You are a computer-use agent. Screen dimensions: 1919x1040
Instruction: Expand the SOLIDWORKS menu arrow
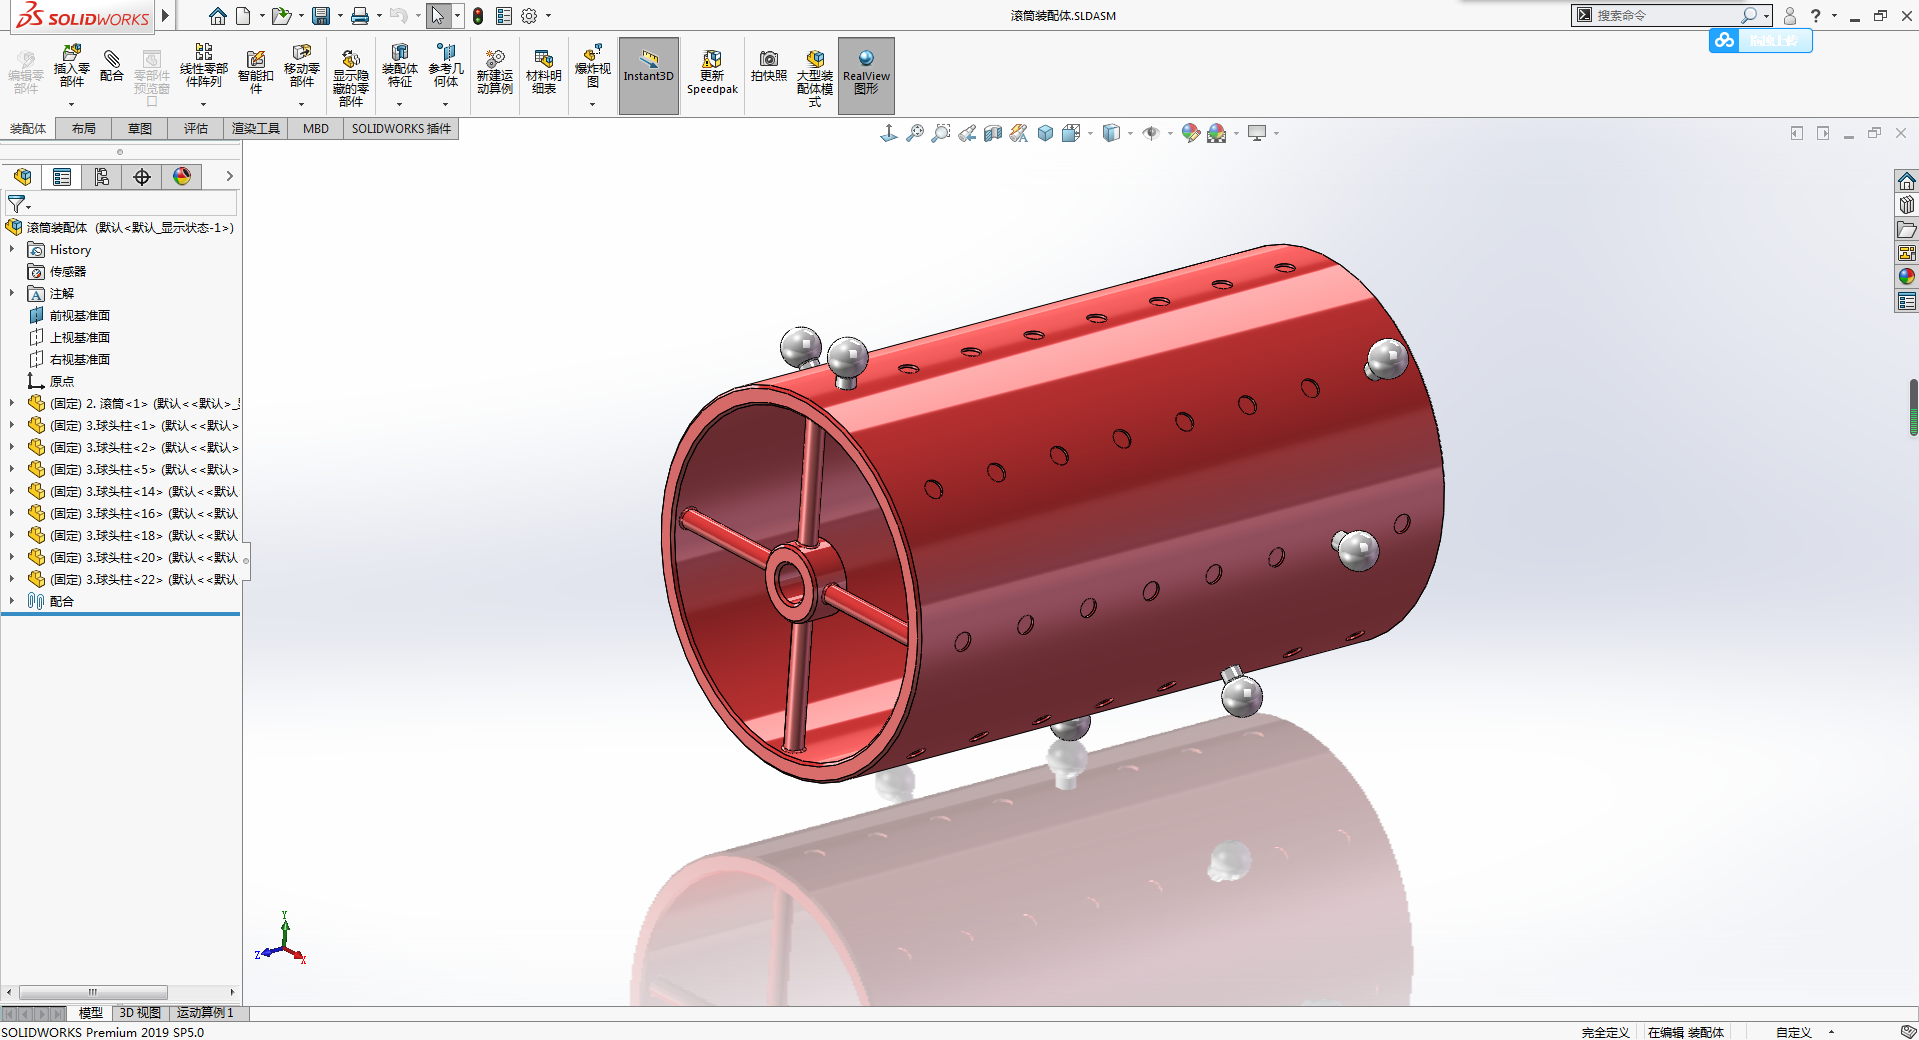pyautogui.click(x=165, y=16)
